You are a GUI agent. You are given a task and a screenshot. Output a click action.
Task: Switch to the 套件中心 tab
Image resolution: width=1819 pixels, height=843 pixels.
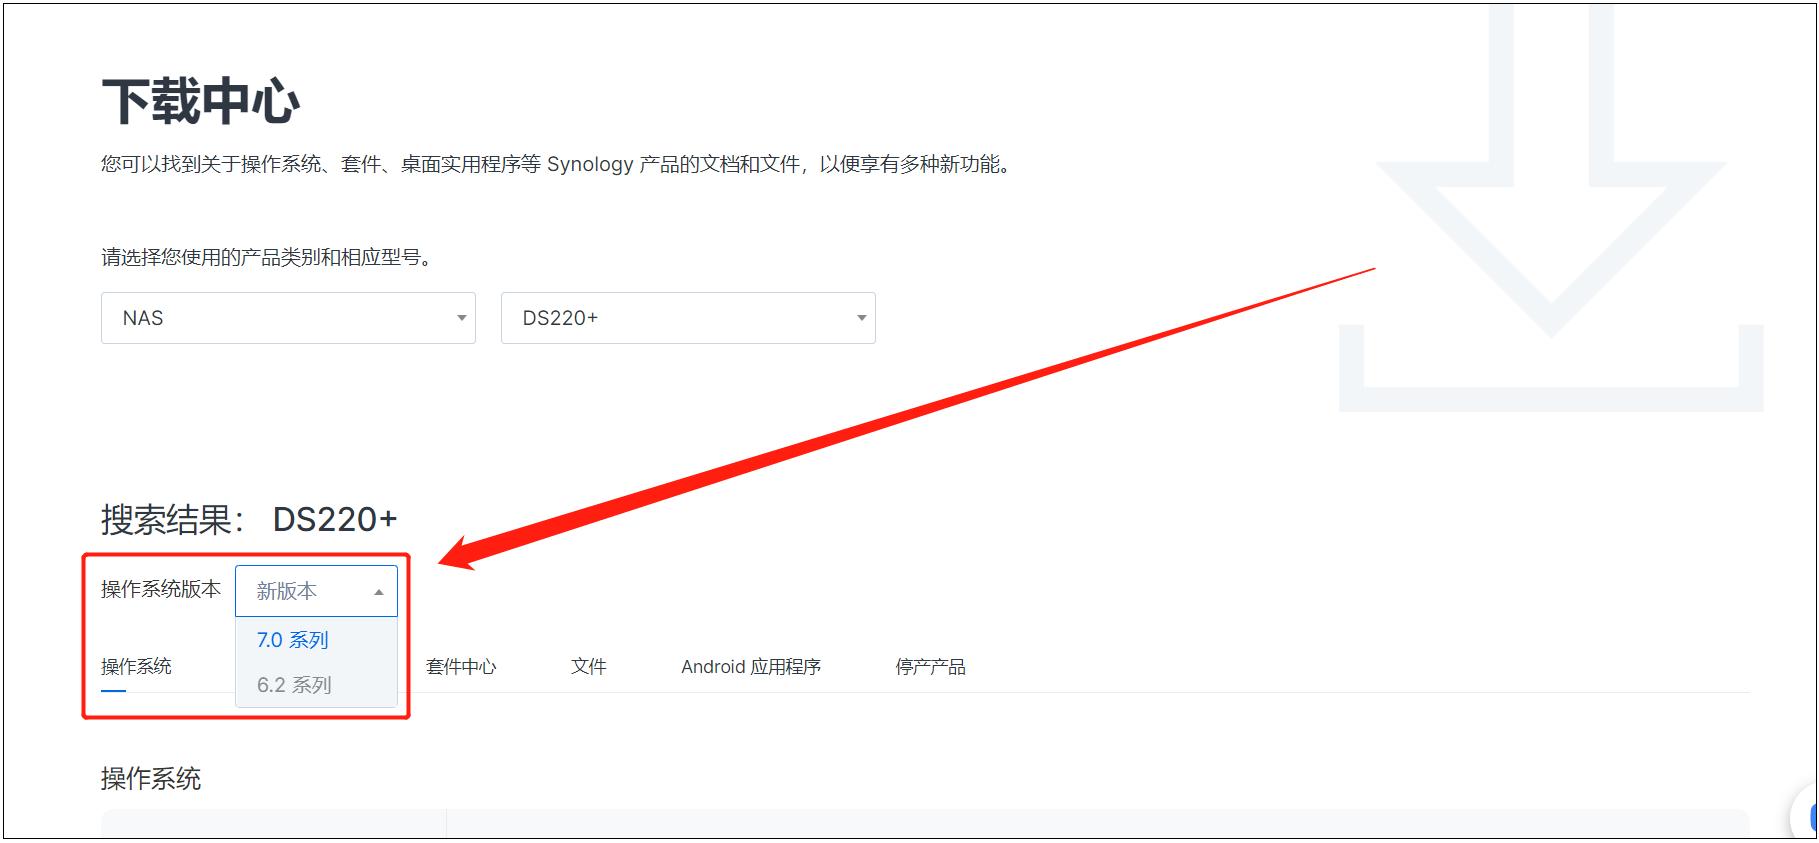click(461, 667)
